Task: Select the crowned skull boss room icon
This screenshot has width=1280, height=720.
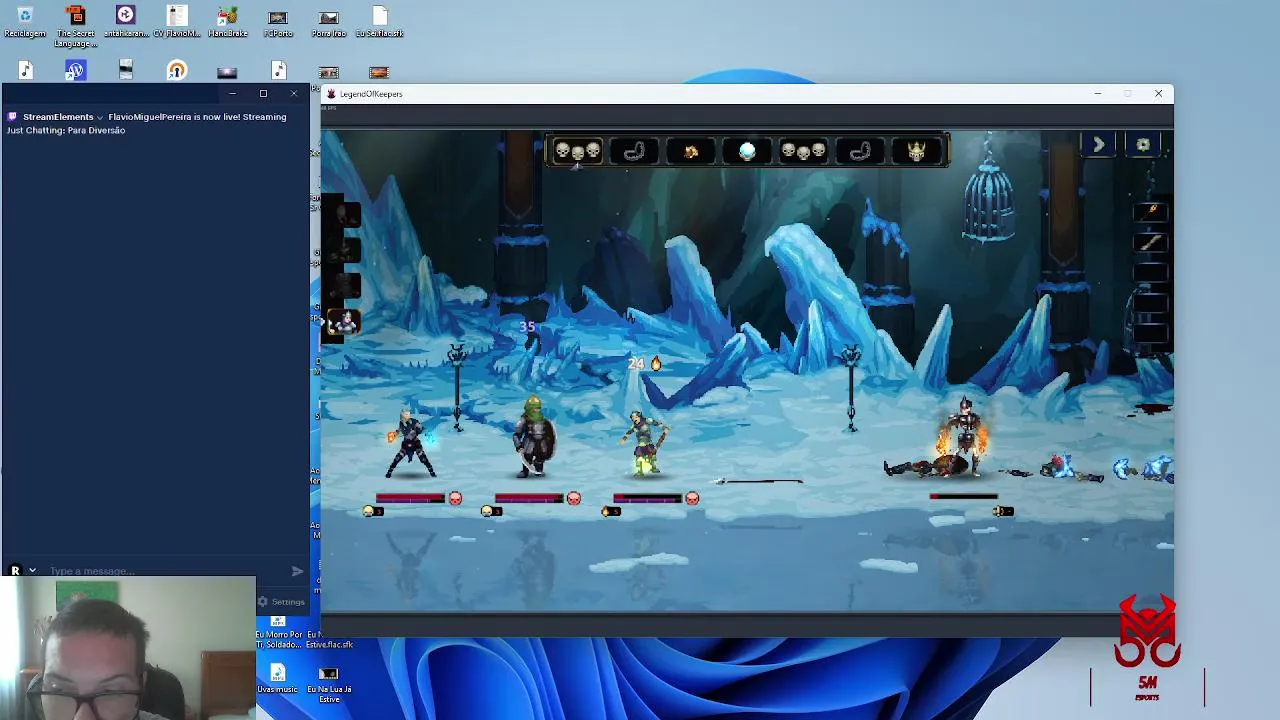Action: tap(916, 151)
